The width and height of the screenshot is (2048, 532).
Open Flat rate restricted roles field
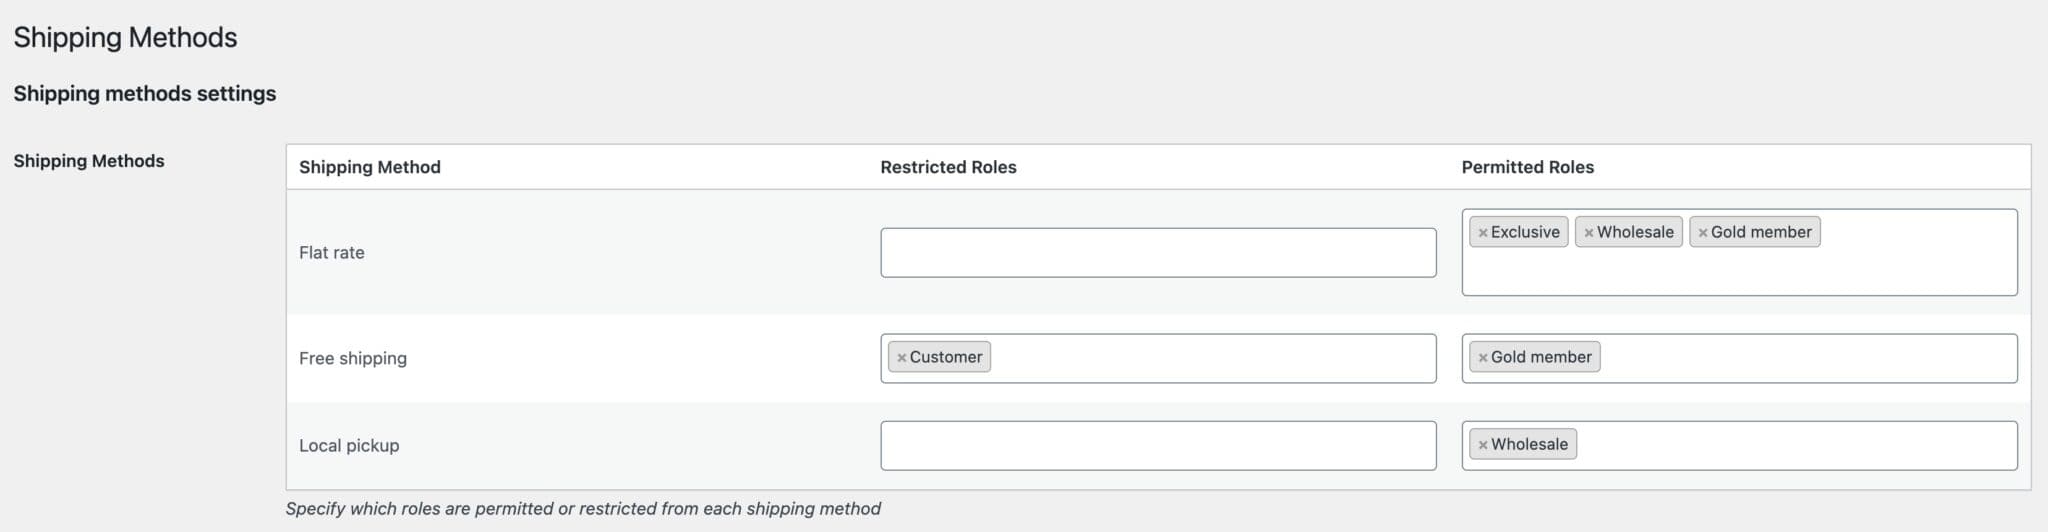1158,253
